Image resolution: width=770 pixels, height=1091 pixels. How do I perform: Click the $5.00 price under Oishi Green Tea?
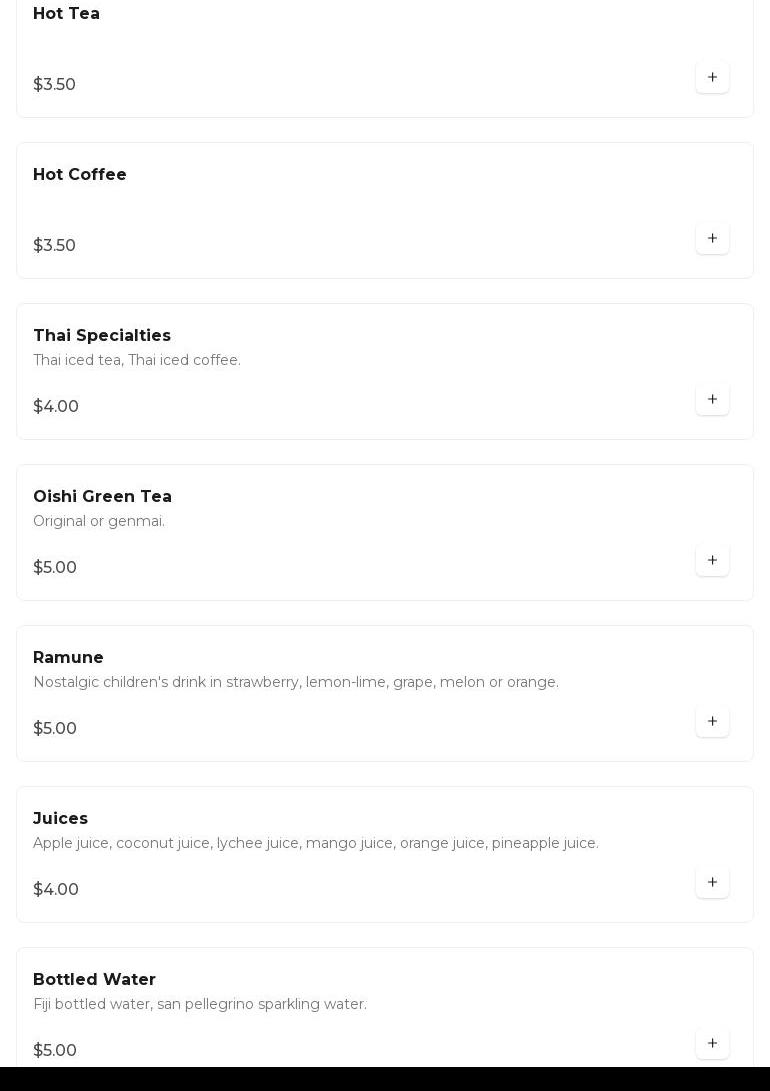pos(55,568)
